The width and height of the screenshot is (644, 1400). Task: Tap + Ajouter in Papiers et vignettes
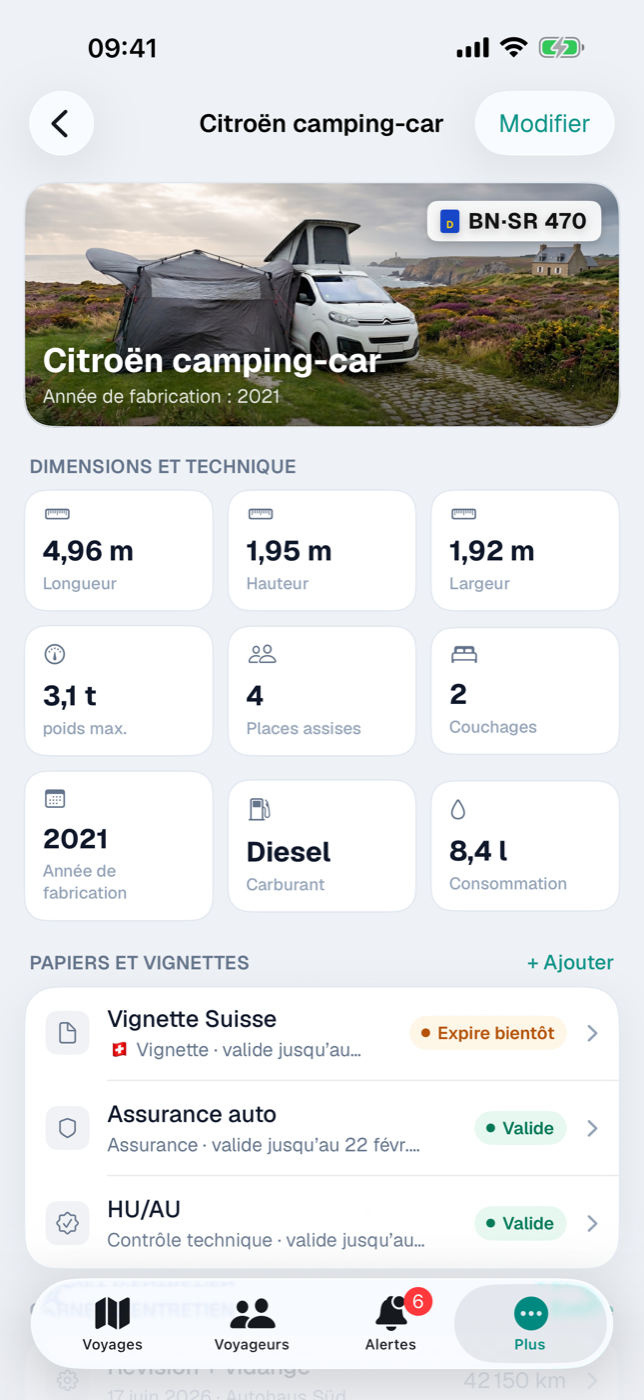pyautogui.click(x=570, y=962)
